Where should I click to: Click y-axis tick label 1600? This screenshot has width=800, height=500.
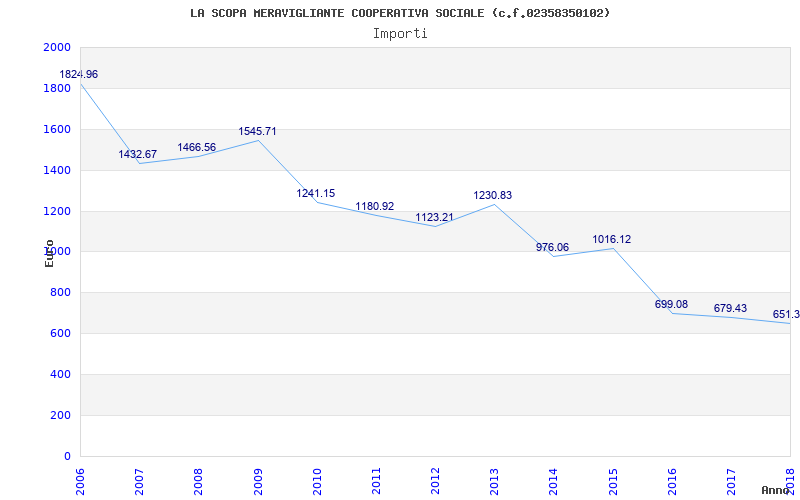pos(57,129)
